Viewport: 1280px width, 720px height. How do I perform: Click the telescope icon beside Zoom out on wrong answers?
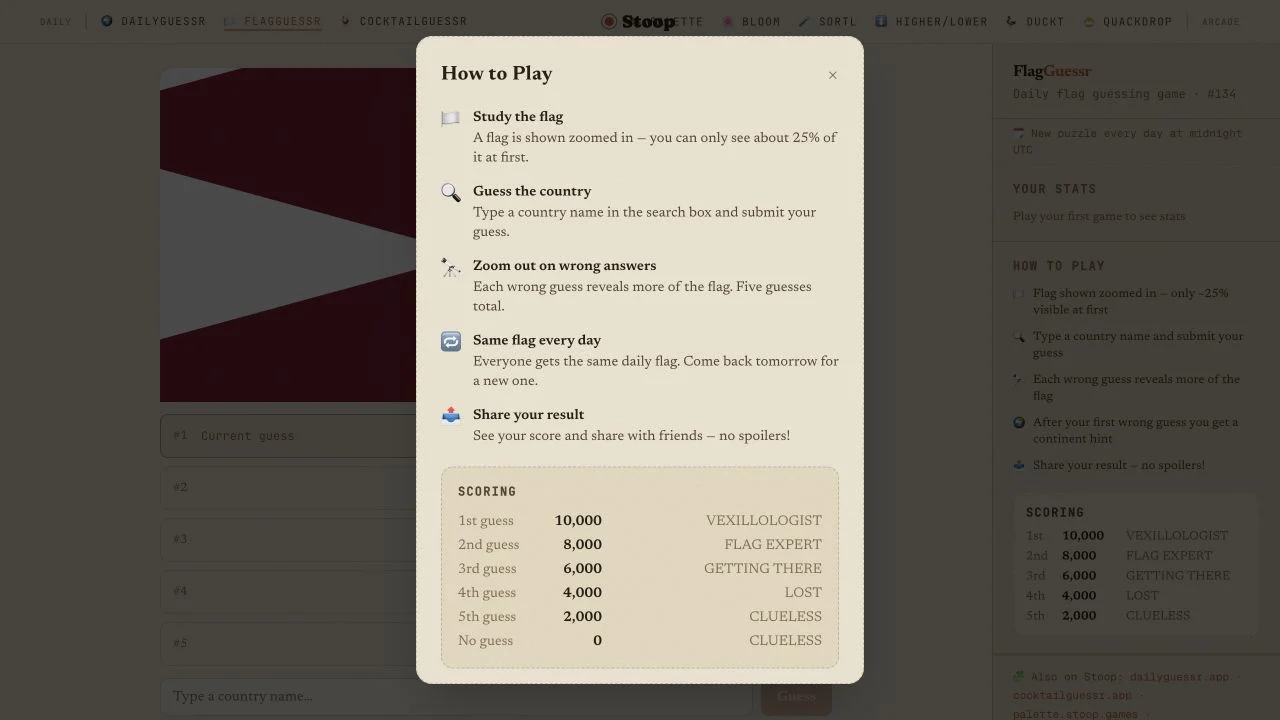pyautogui.click(x=451, y=267)
